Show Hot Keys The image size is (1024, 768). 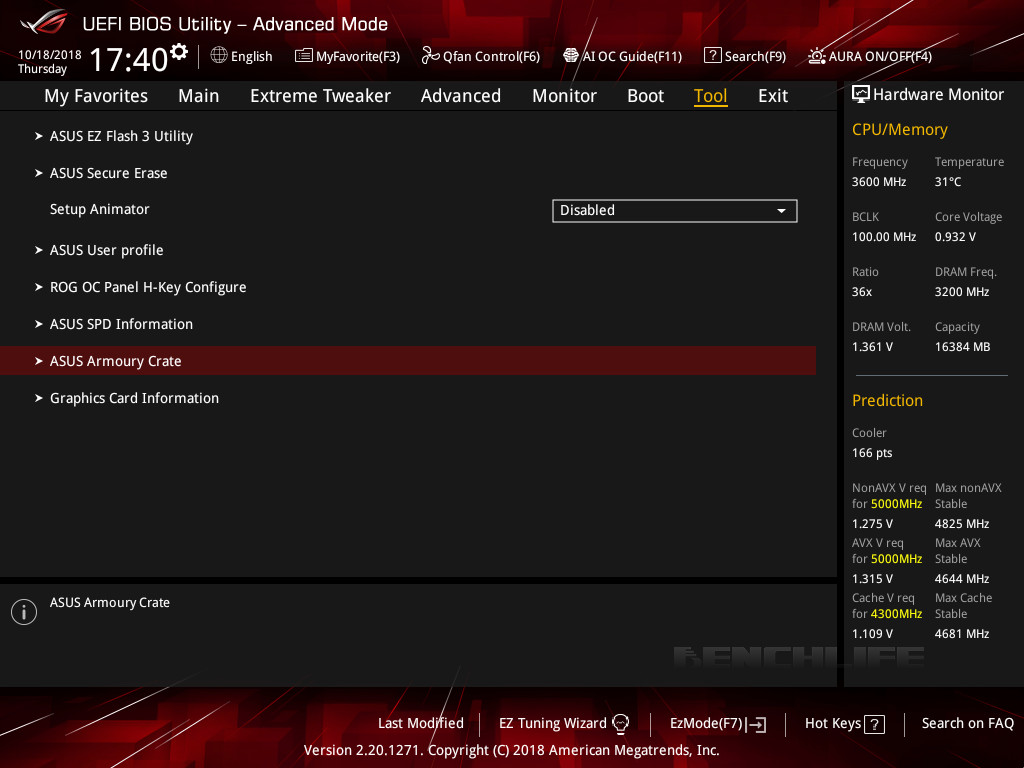pyautogui.click(x=844, y=724)
